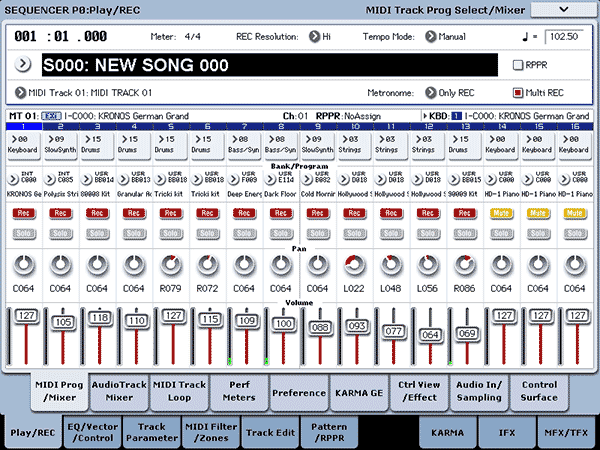Toggle the Mute button on track 16

(574, 213)
